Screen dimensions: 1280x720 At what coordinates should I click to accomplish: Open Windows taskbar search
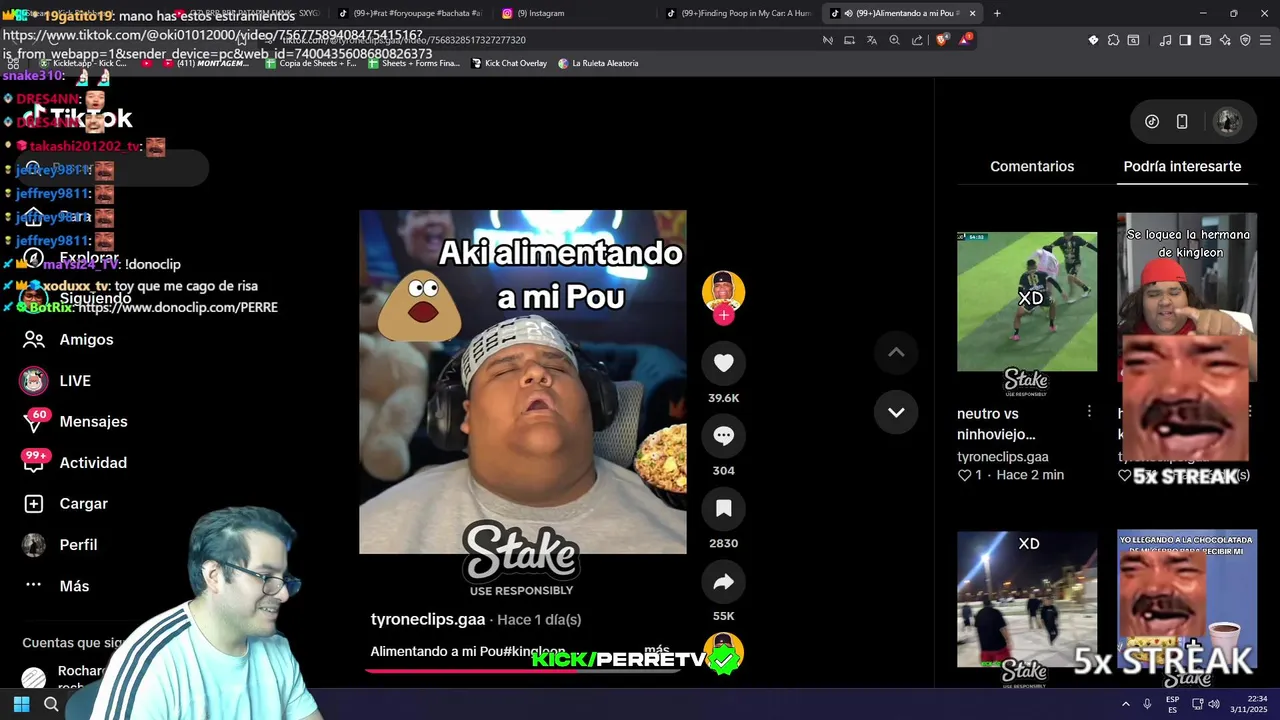pos(51,704)
